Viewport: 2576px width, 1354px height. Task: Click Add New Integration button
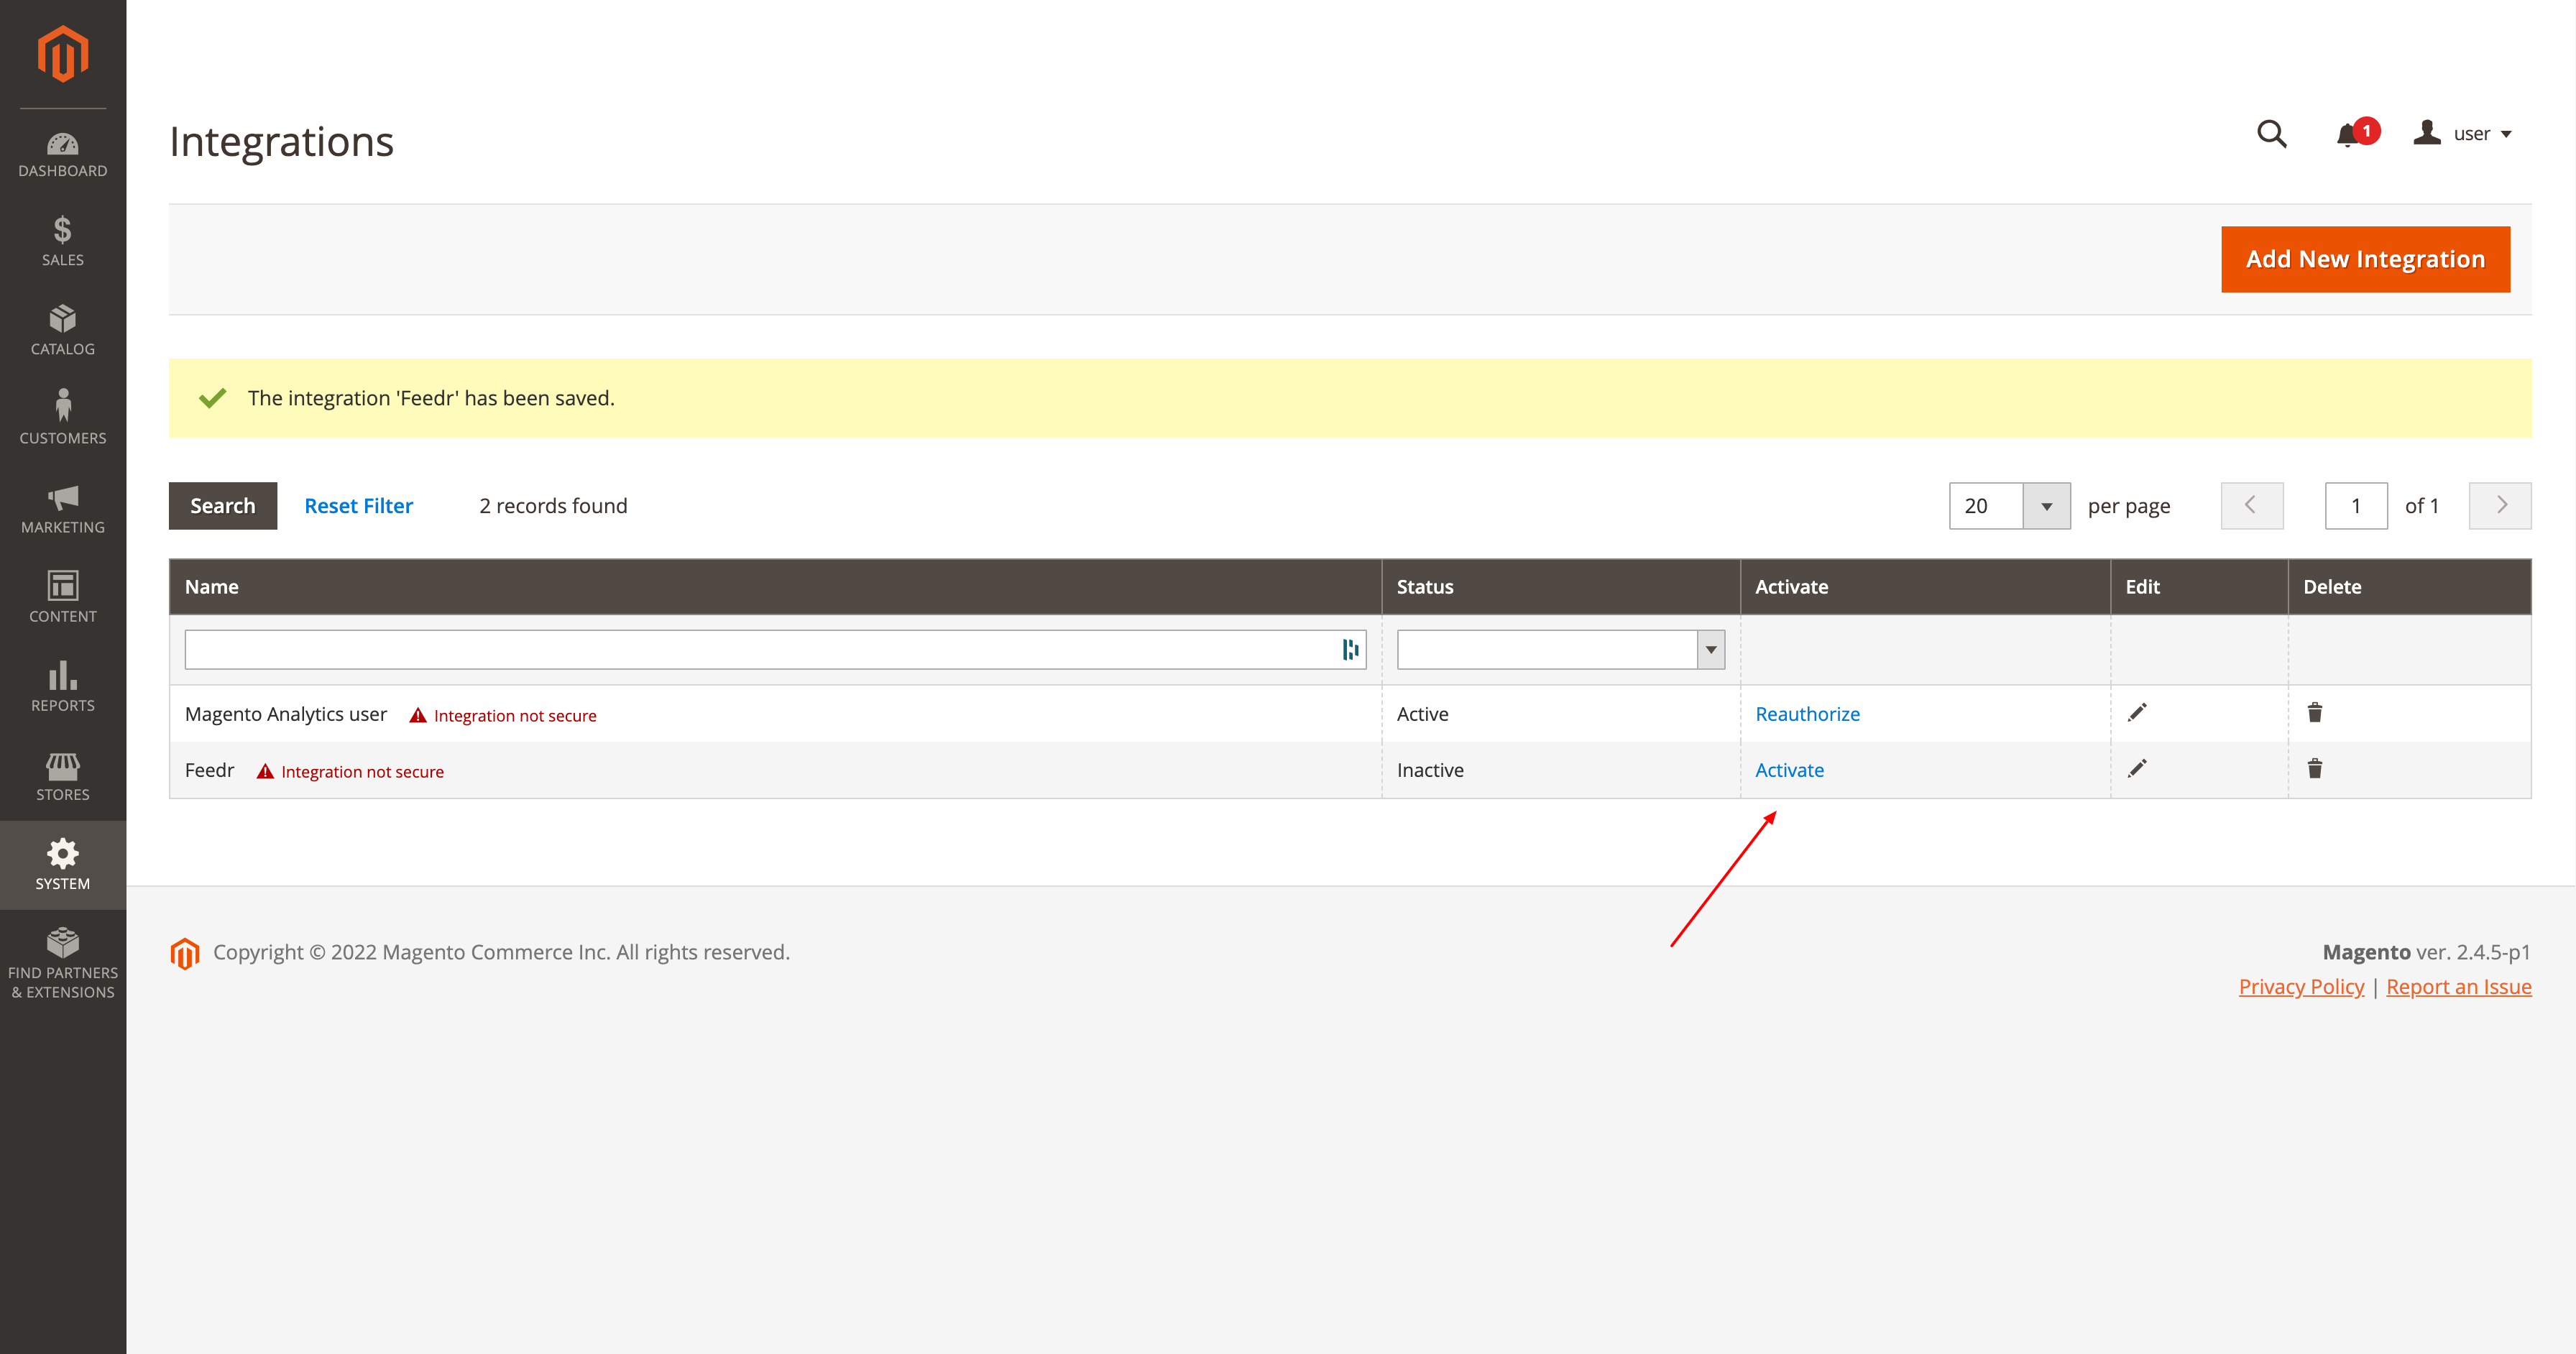click(2365, 260)
